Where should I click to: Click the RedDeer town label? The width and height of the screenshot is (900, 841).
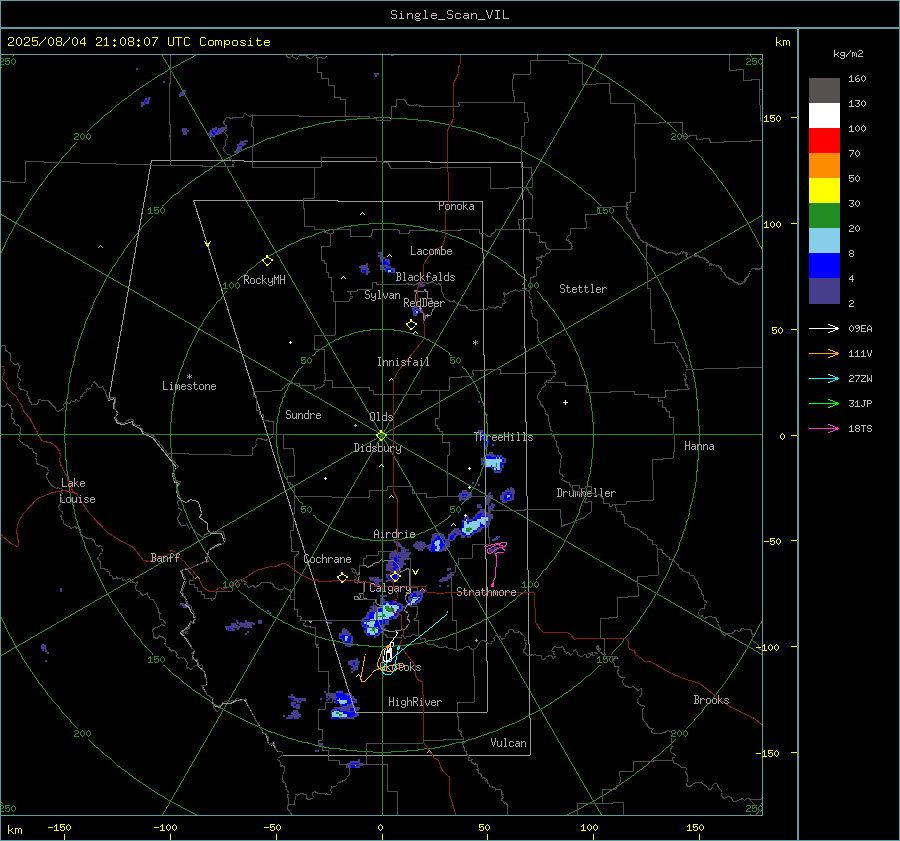(424, 303)
